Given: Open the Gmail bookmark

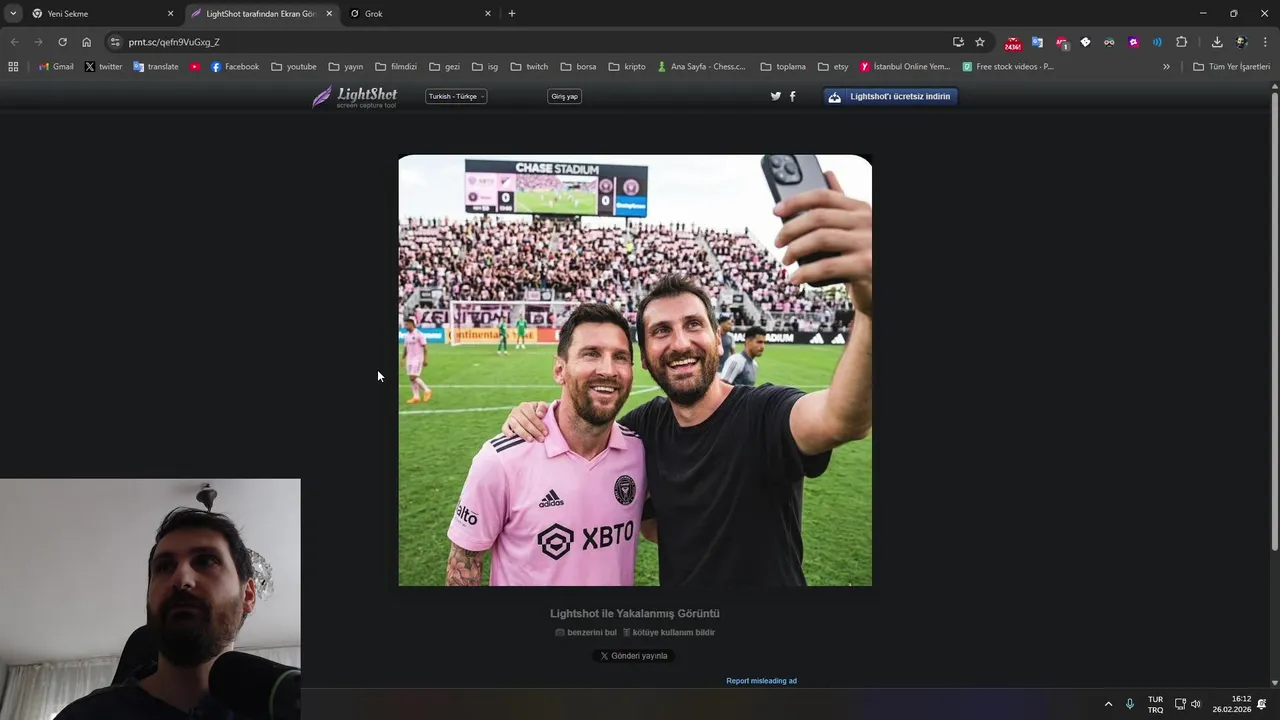Looking at the screenshot, I should tap(56, 67).
